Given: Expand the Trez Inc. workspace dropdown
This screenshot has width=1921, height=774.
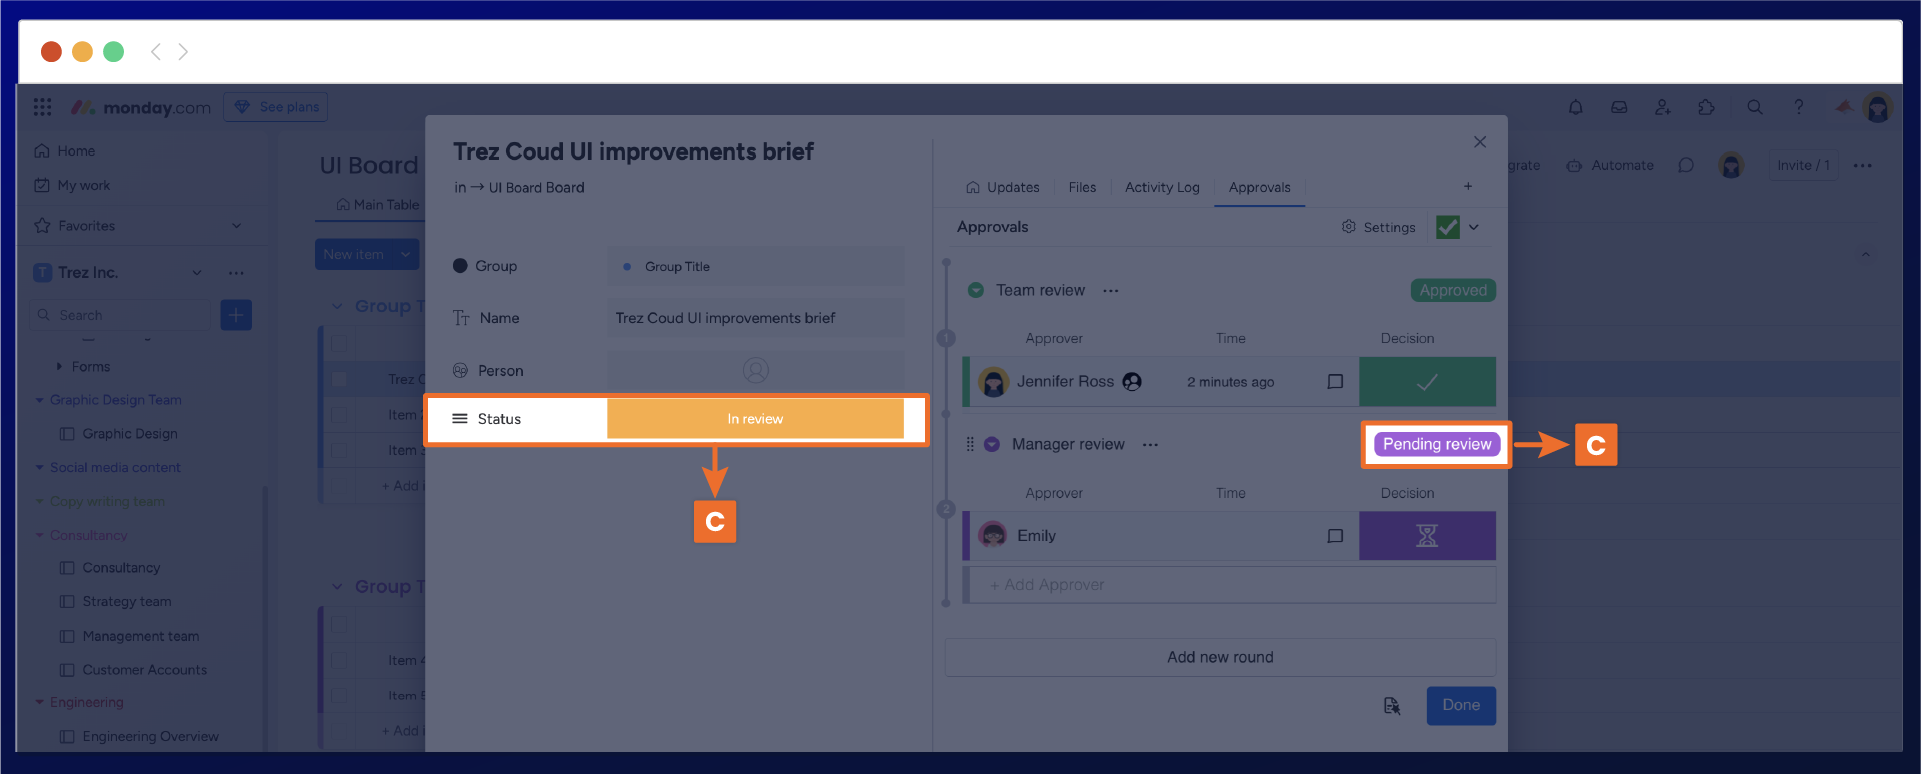Looking at the screenshot, I should click(x=197, y=273).
